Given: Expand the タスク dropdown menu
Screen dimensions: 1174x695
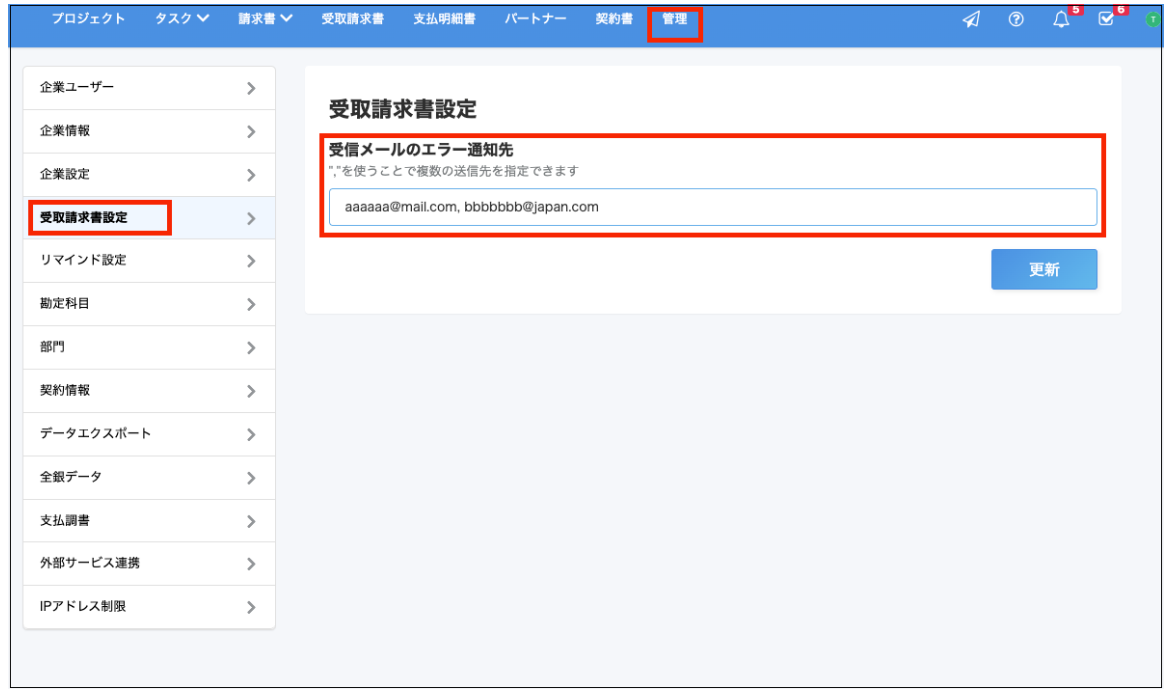Looking at the screenshot, I should (182, 19).
